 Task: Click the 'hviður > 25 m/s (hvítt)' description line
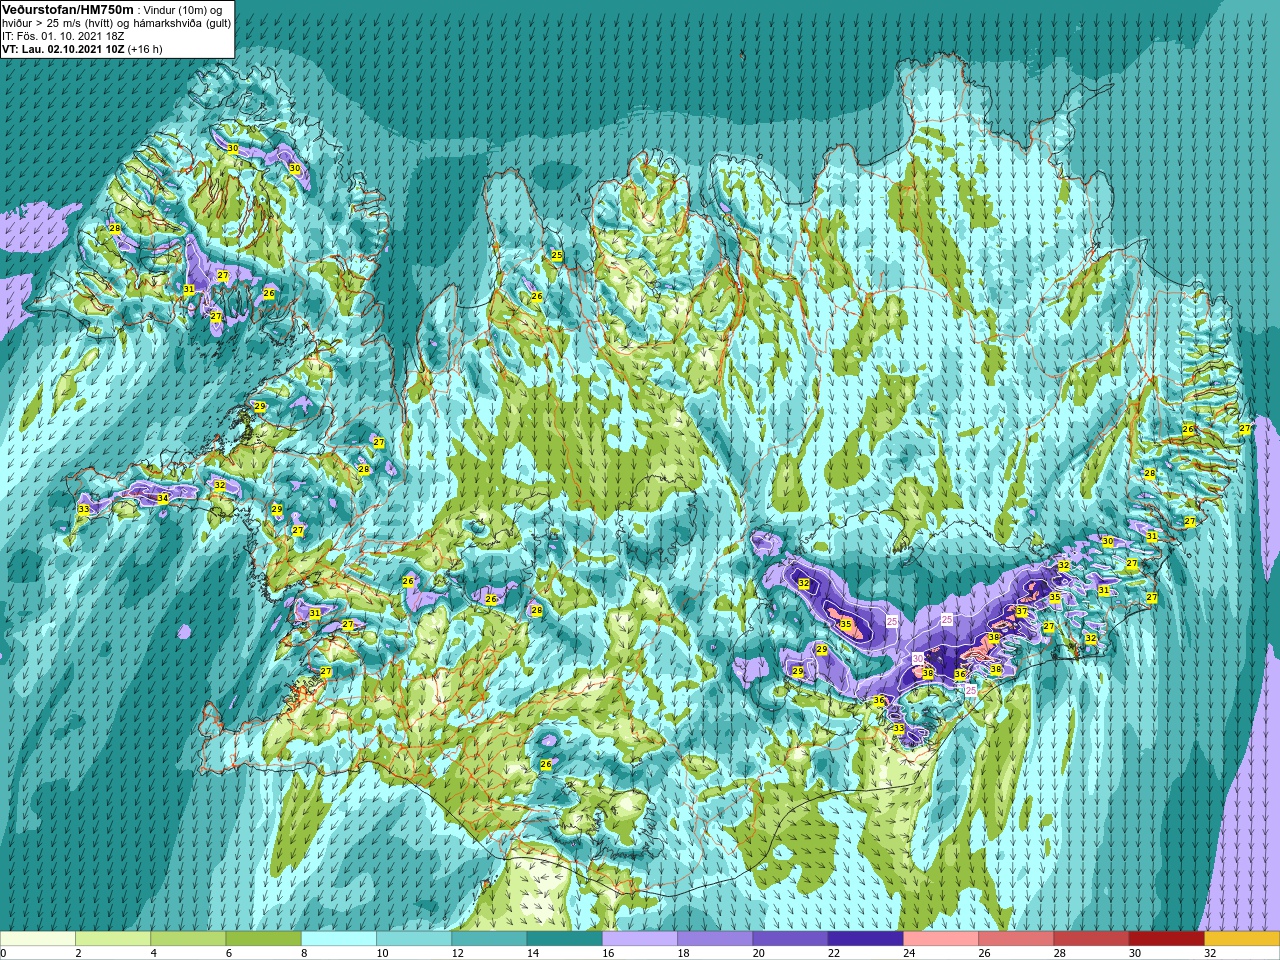pyautogui.click(x=56, y=23)
